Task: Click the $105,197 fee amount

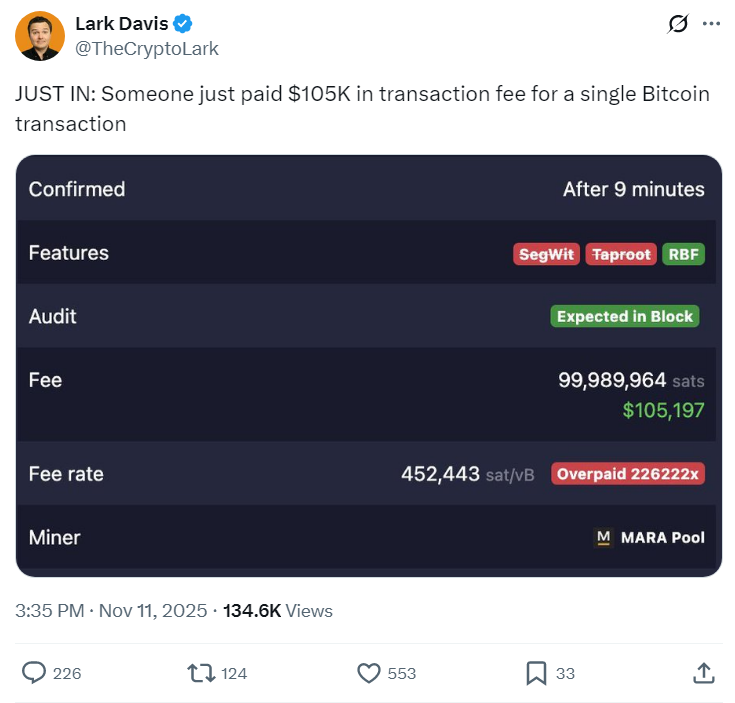Action: 663,410
